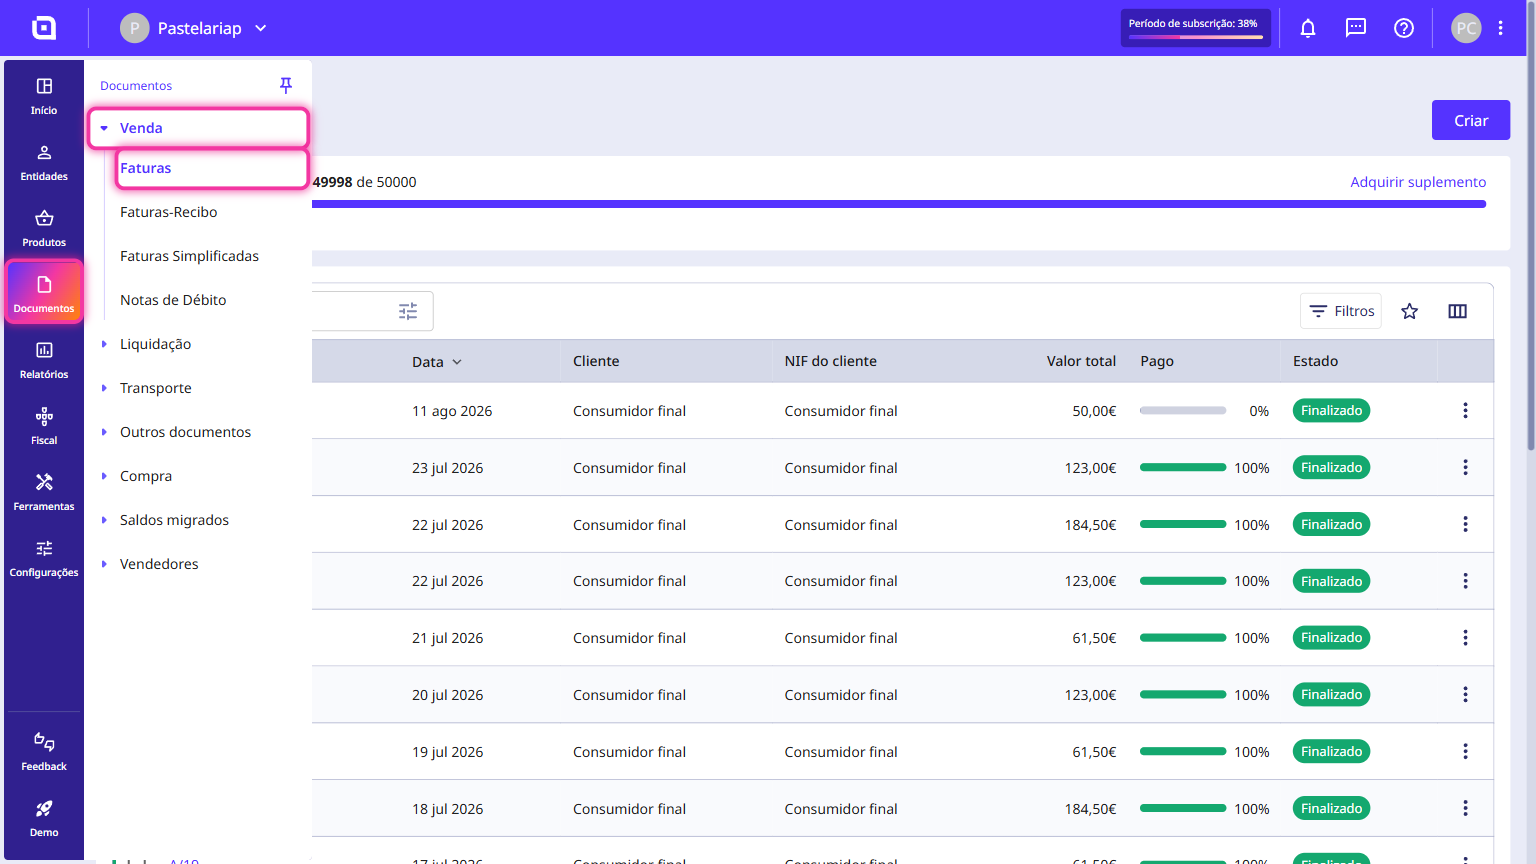Expand the Vendedores menu group

click(199, 564)
